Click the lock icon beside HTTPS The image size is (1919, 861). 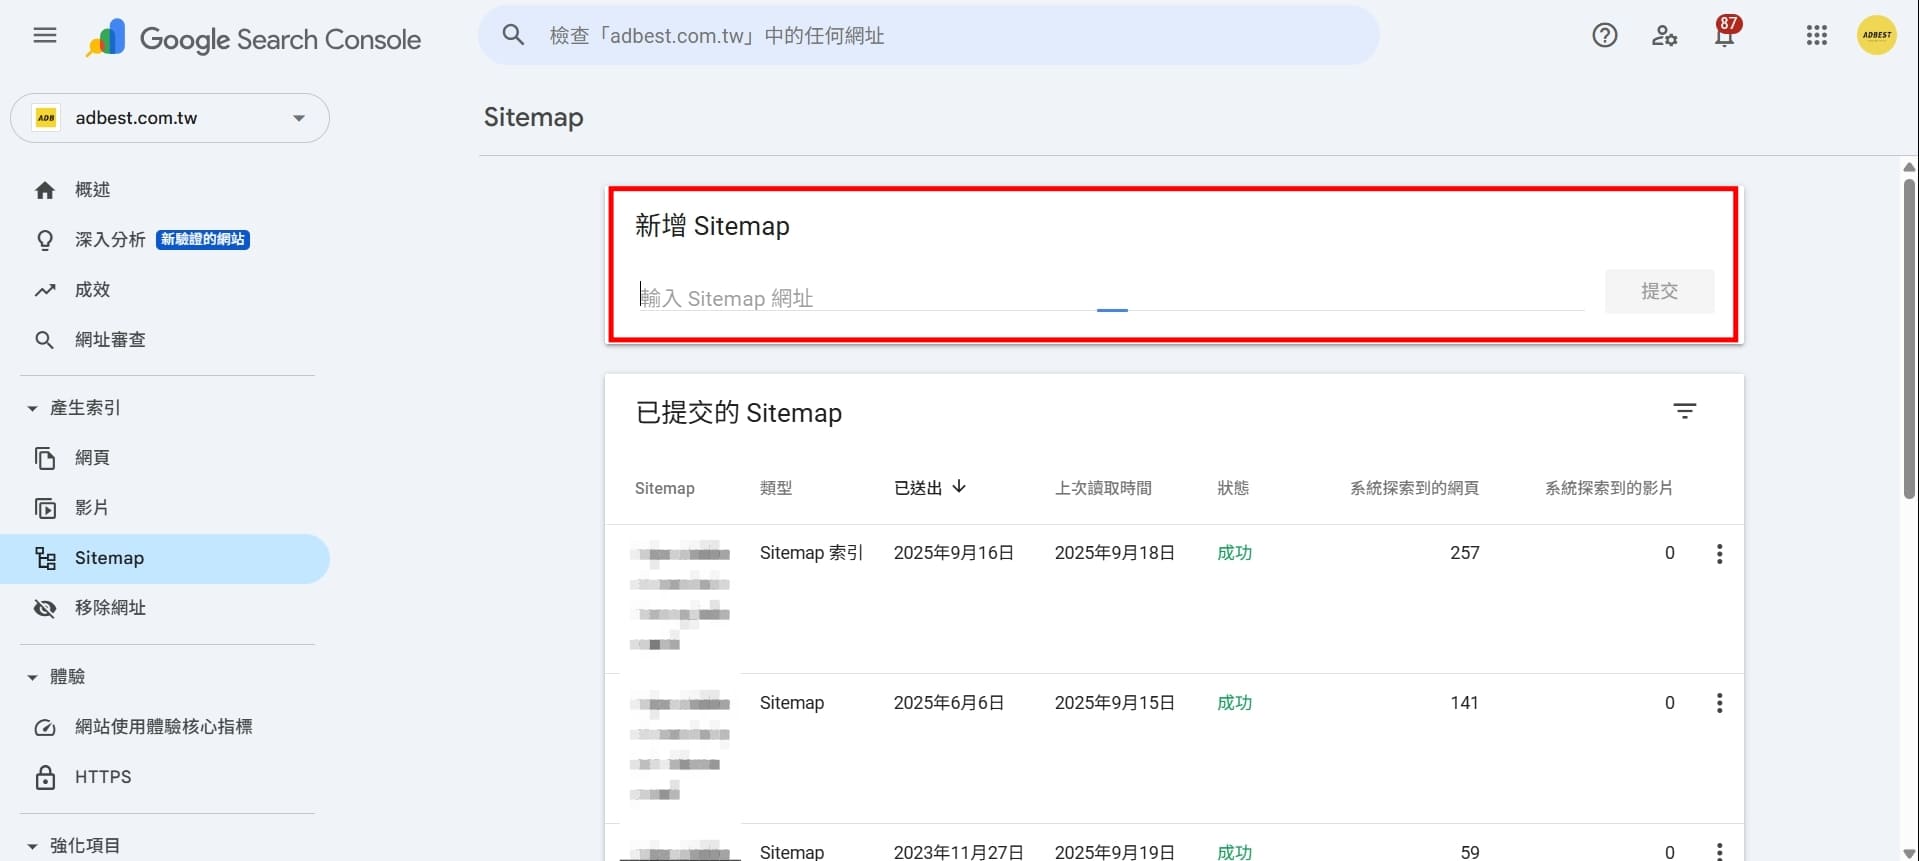(45, 777)
